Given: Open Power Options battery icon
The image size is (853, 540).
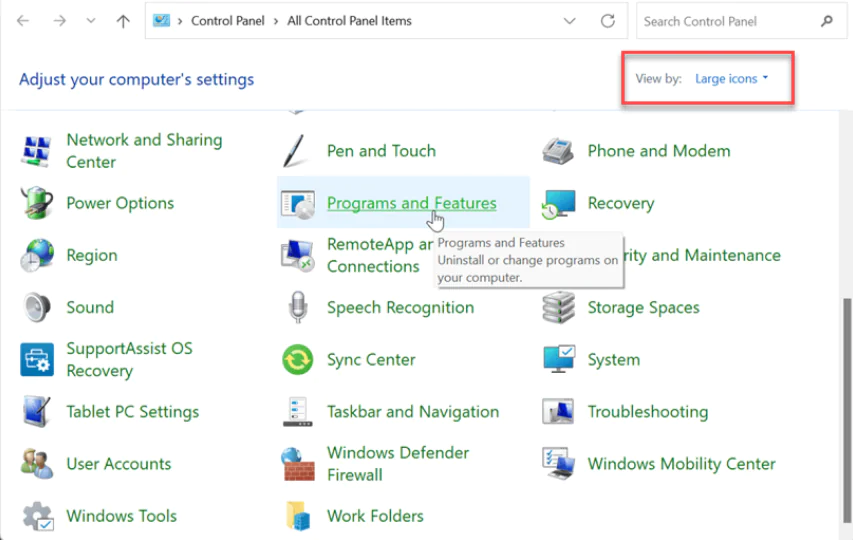Looking at the screenshot, I should [37, 203].
